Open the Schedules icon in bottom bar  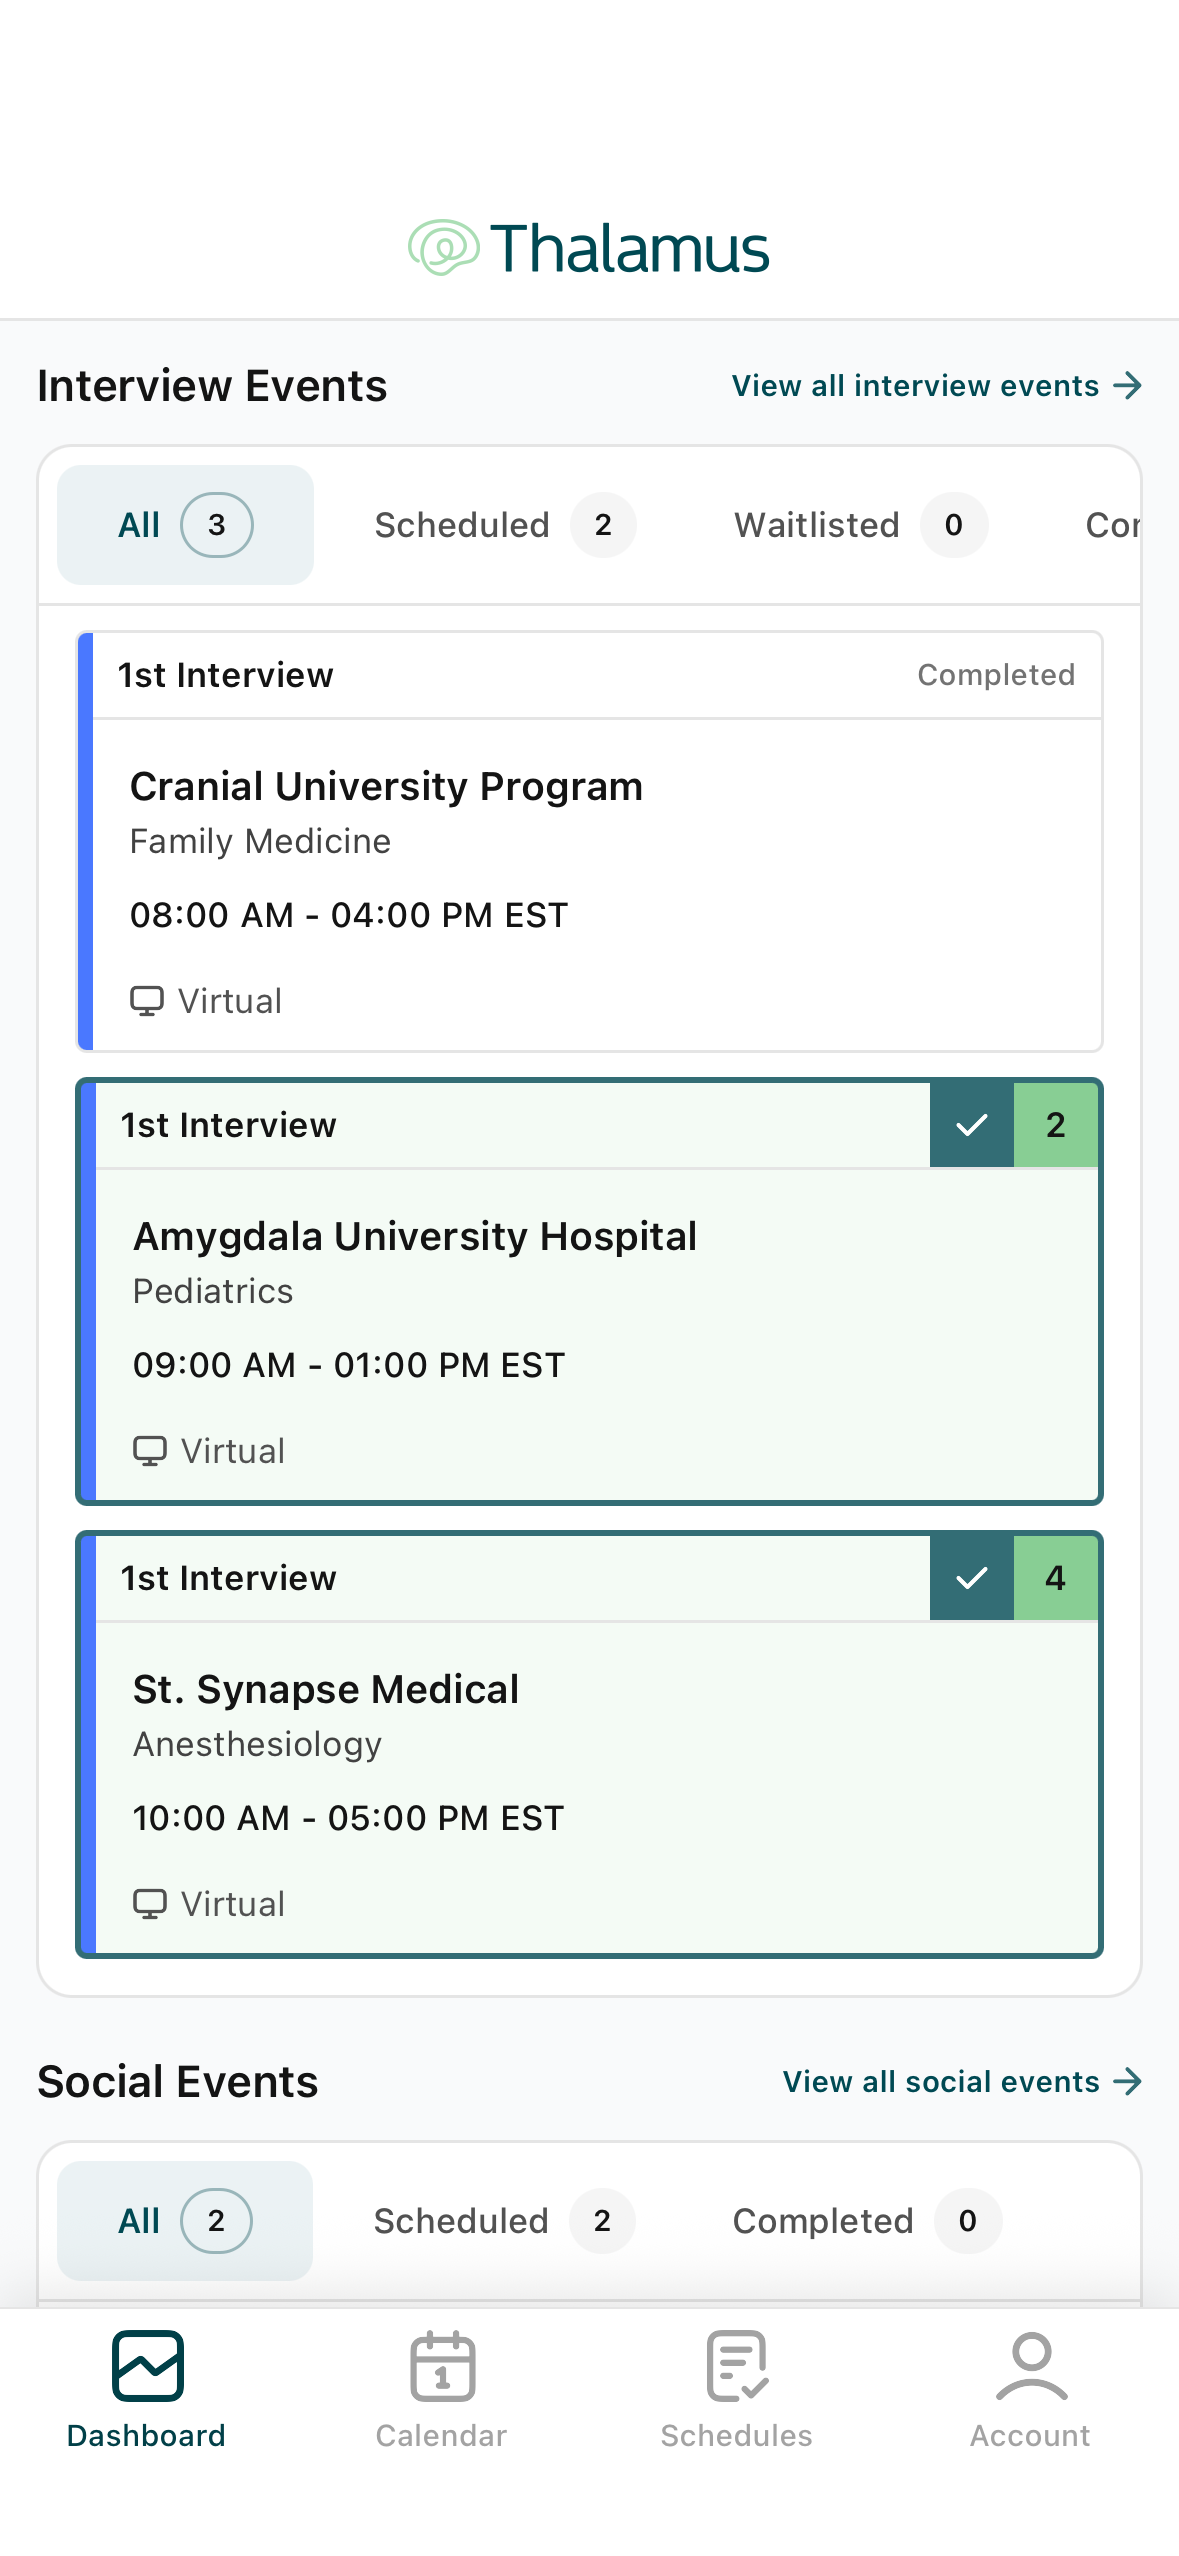737,2365
